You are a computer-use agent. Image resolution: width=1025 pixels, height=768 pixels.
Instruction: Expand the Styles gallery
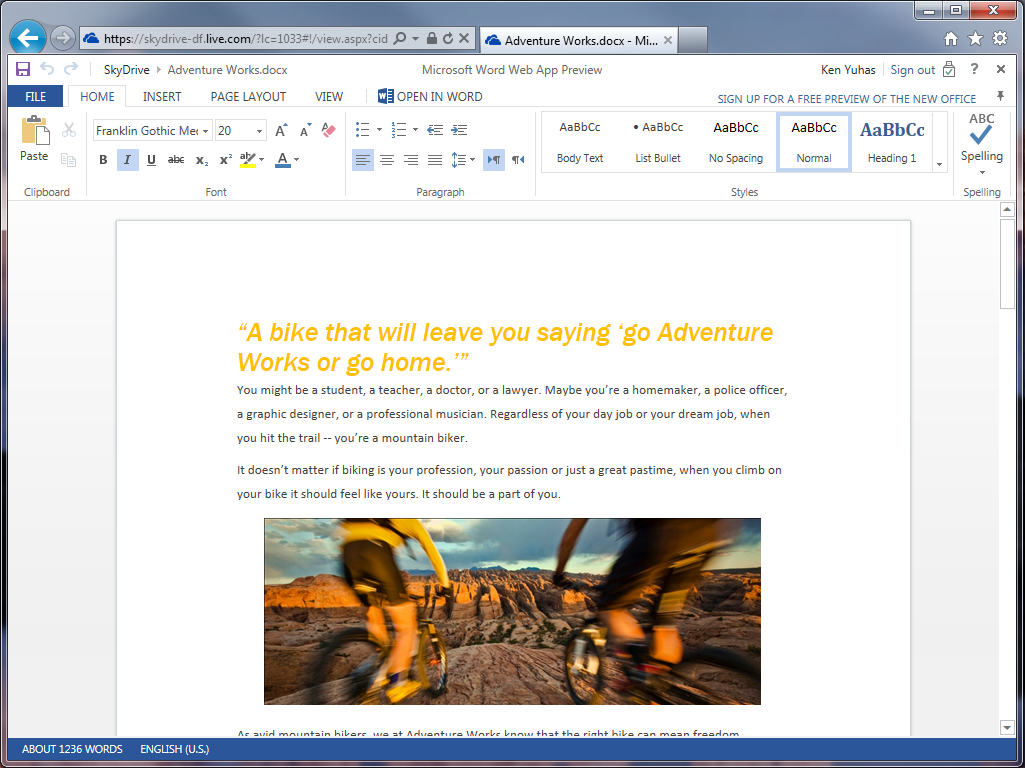coord(939,163)
